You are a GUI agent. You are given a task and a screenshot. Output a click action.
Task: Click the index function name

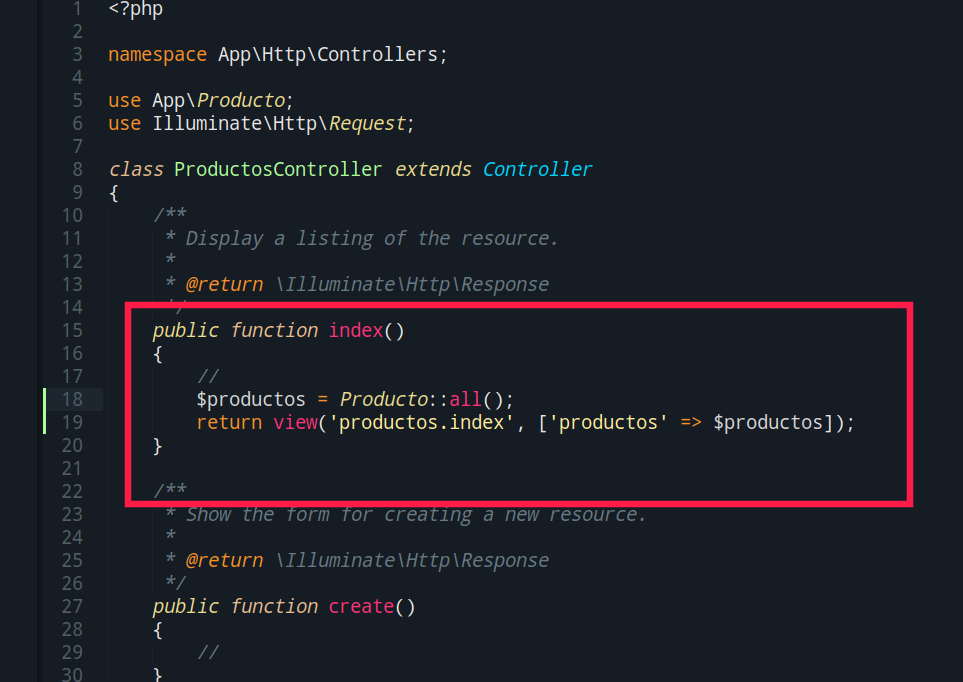[355, 331]
